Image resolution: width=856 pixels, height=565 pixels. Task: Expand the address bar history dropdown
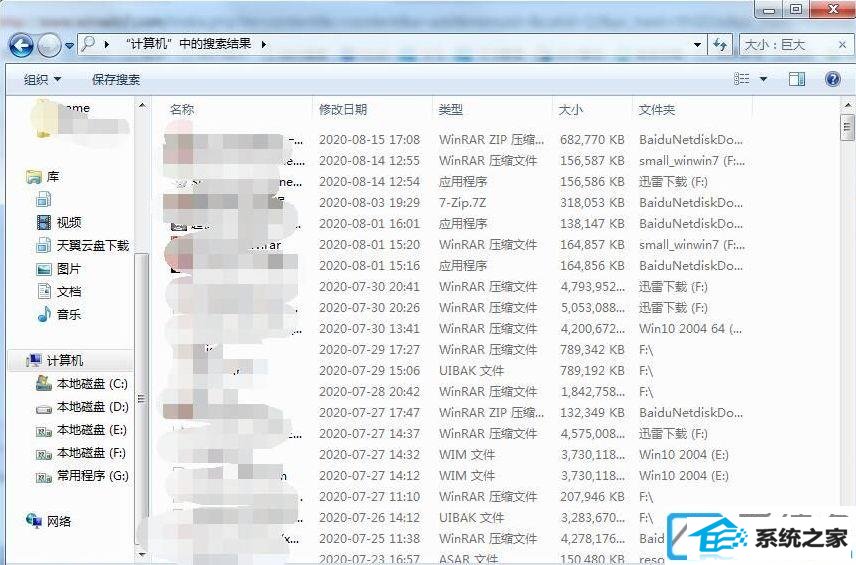(697, 45)
